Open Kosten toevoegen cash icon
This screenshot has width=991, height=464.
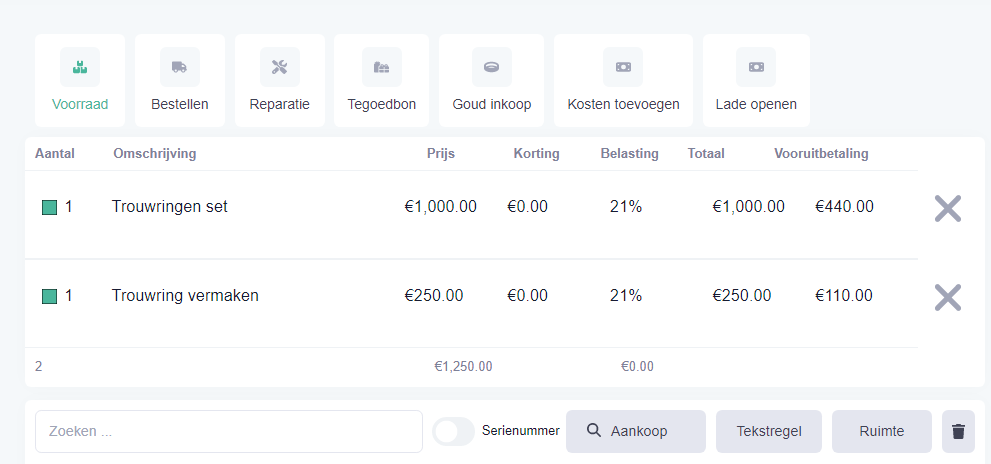click(x=623, y=67)
